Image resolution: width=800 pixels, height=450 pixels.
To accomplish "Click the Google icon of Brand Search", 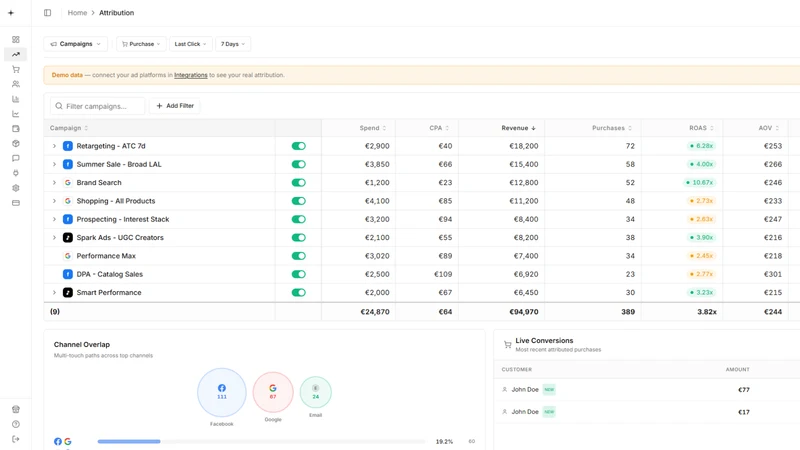I will coord(67,183).
